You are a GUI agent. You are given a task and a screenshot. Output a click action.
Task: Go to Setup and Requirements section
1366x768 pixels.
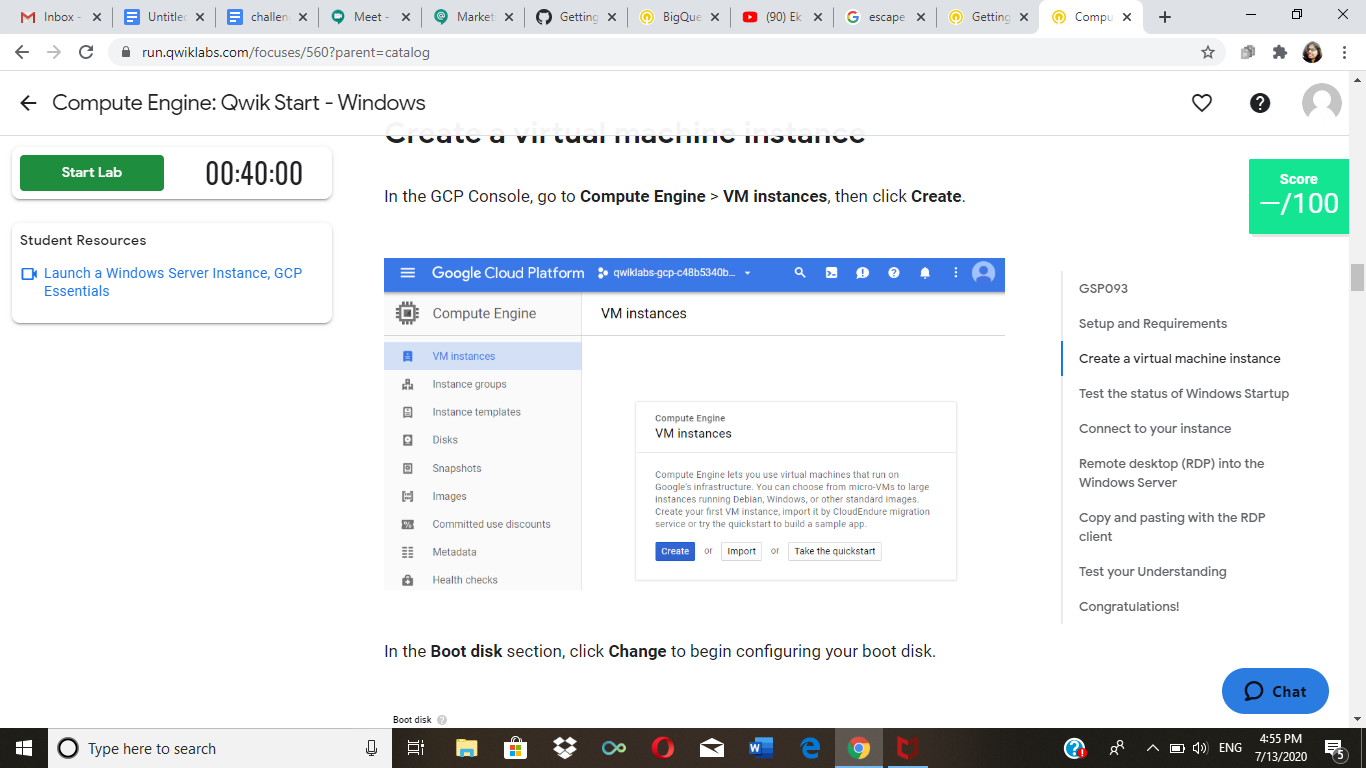[x=1153, y=324]
